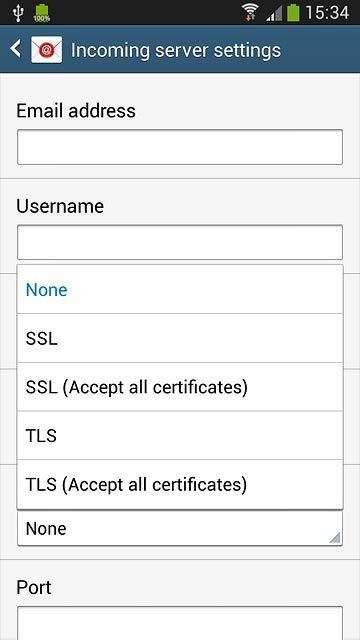Tap the green battery icon beside clock
Image resolution: width=360 pixels, height=640 pixels.
pos(293,12)
